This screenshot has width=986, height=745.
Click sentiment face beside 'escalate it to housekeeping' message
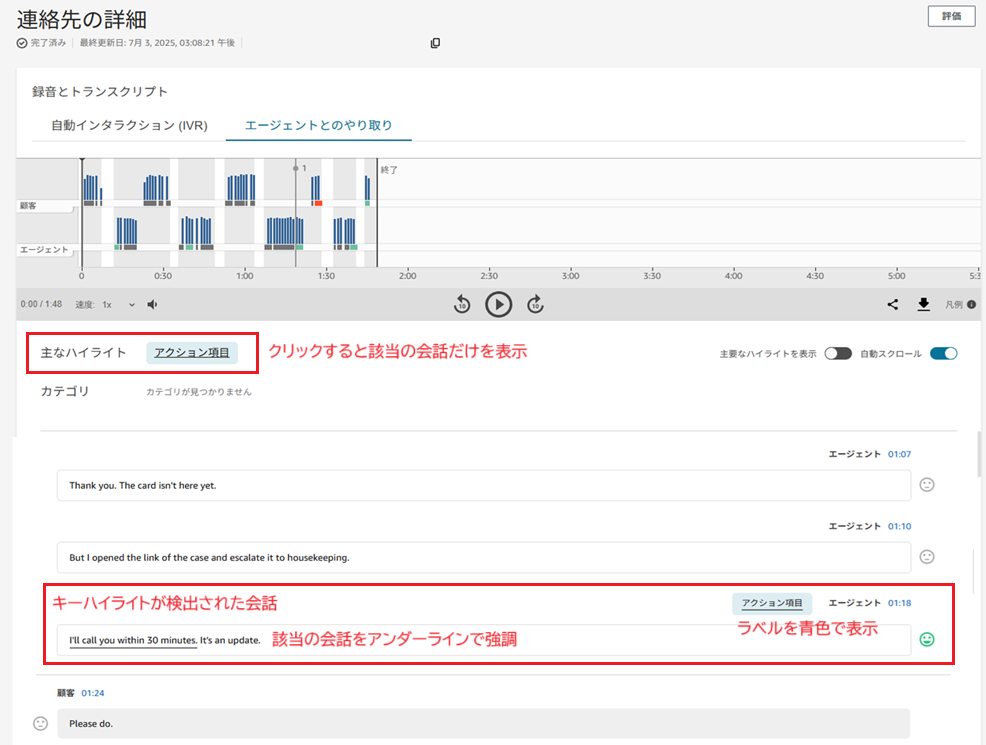(x=927, y=557)
